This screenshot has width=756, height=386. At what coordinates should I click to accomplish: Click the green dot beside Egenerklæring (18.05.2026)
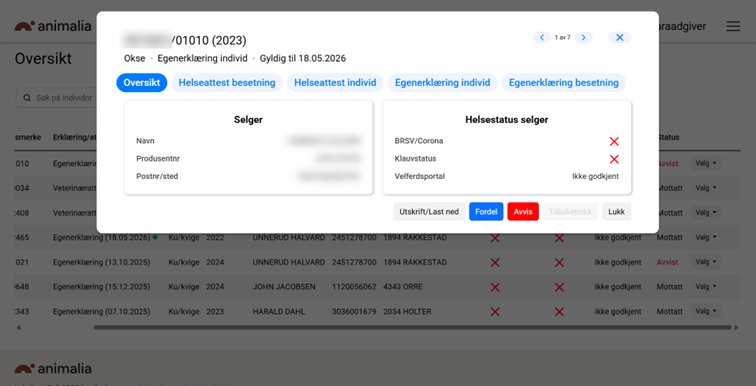pos(155,237)
